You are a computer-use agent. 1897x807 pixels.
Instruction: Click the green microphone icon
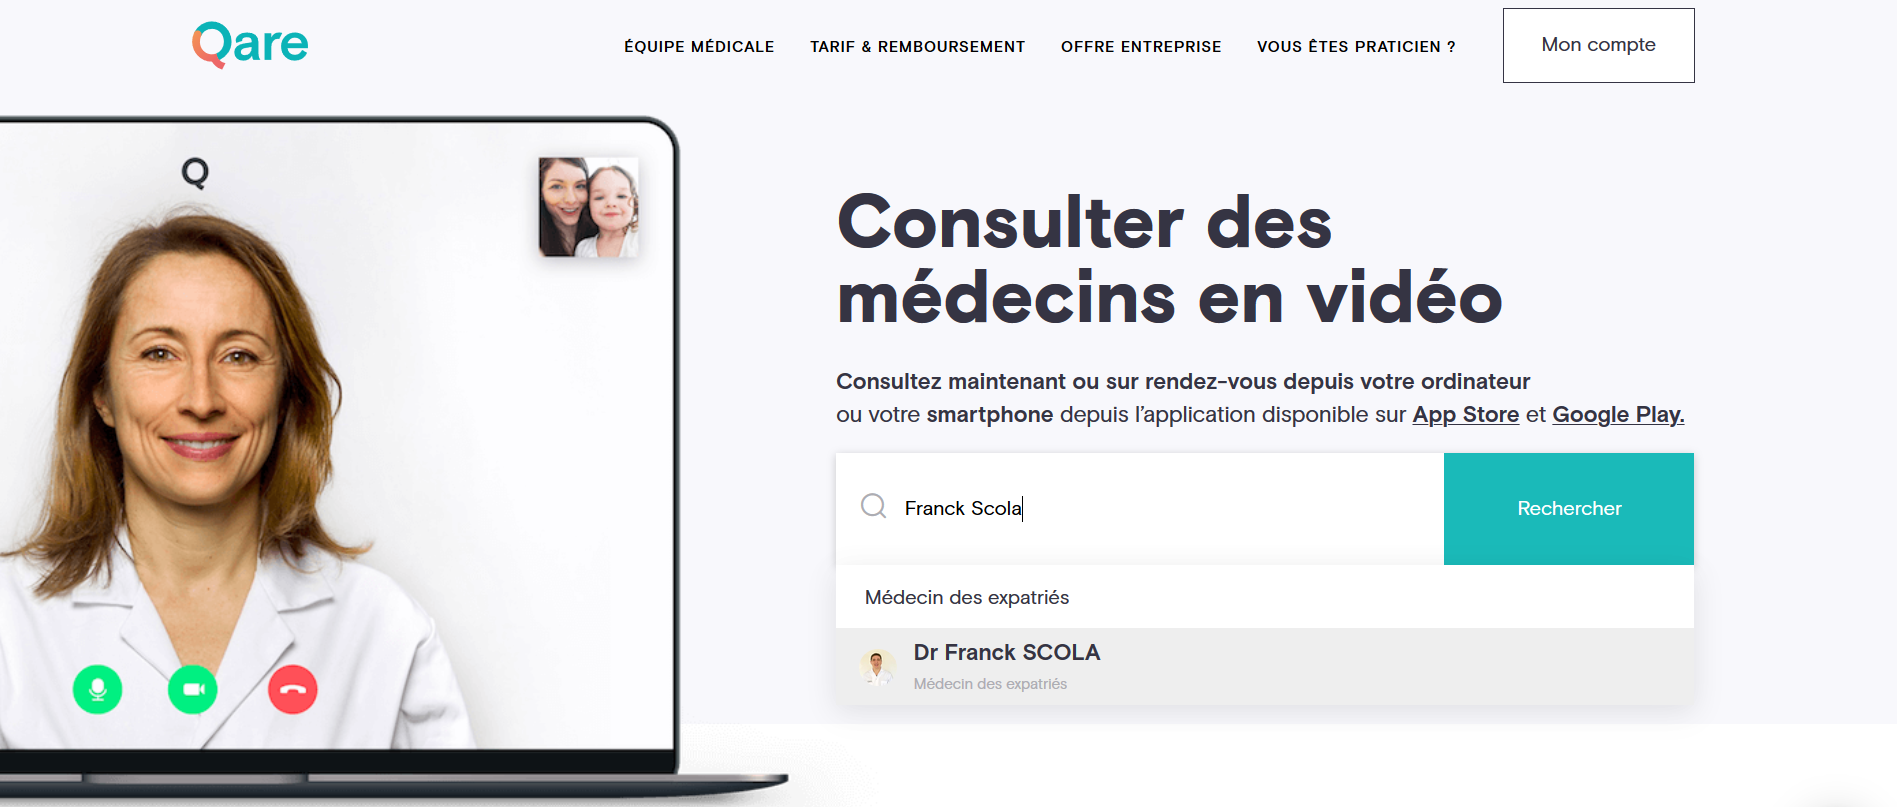pyautogui.click(x=98, y=690)
